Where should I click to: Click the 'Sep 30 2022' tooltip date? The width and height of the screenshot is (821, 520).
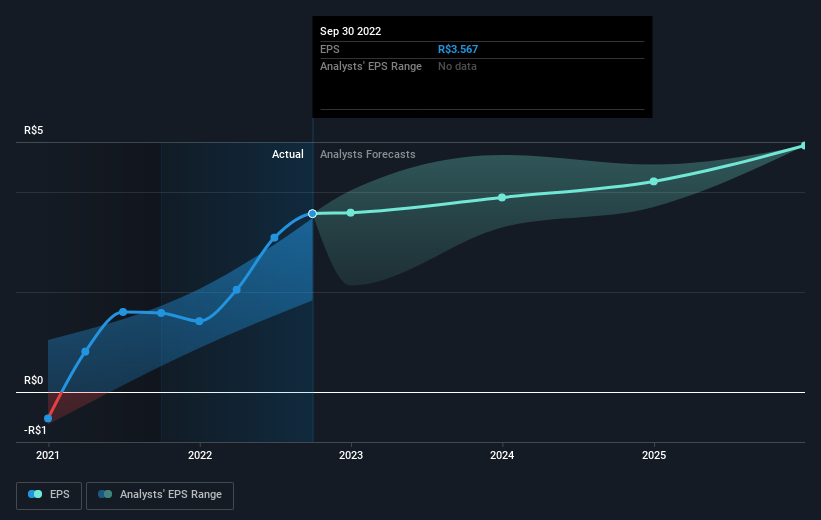pyautogui.click(x=351, y=31)
